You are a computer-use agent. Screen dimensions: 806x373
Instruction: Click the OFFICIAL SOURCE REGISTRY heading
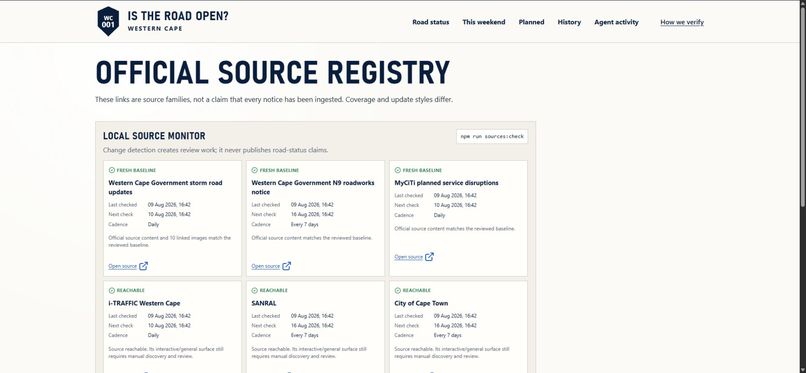tap(272, 72)
